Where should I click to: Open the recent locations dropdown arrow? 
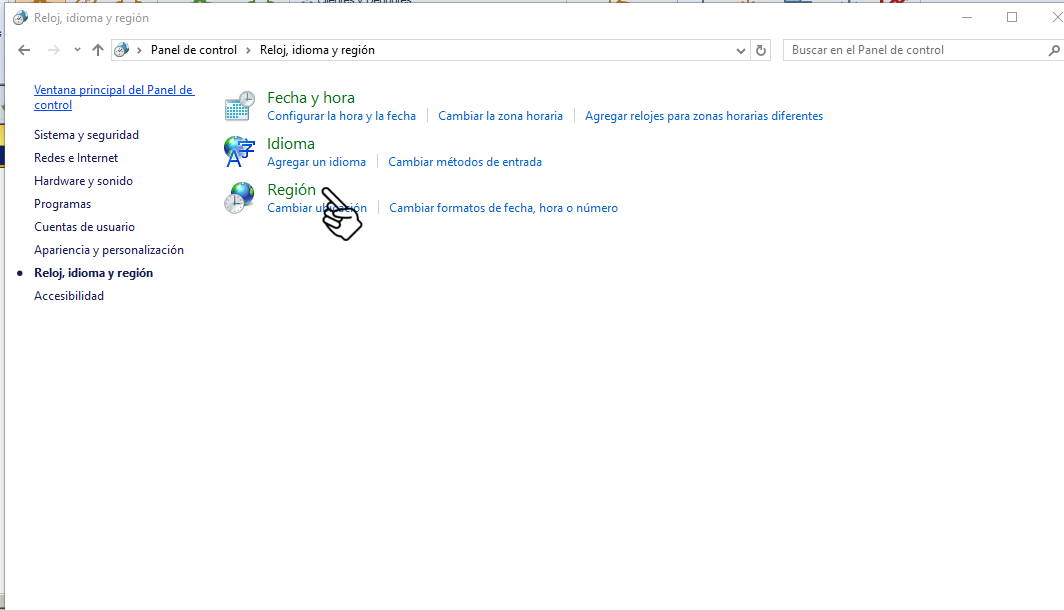[77, 50]
